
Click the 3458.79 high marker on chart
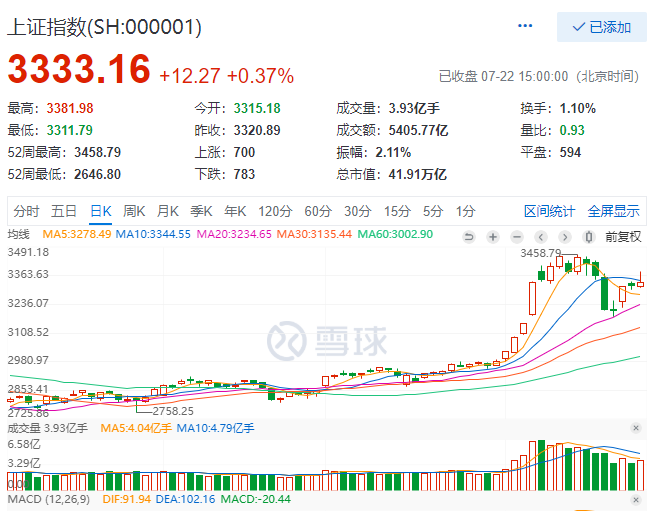coord(541,253)
